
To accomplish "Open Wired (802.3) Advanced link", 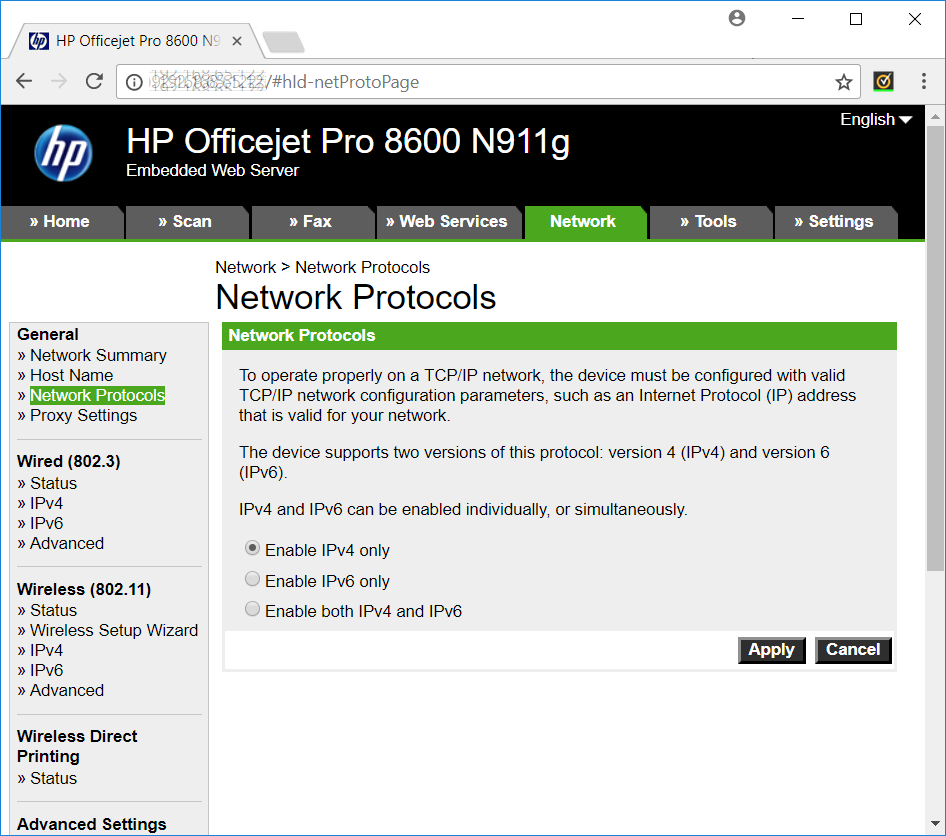I will (67, 543).
